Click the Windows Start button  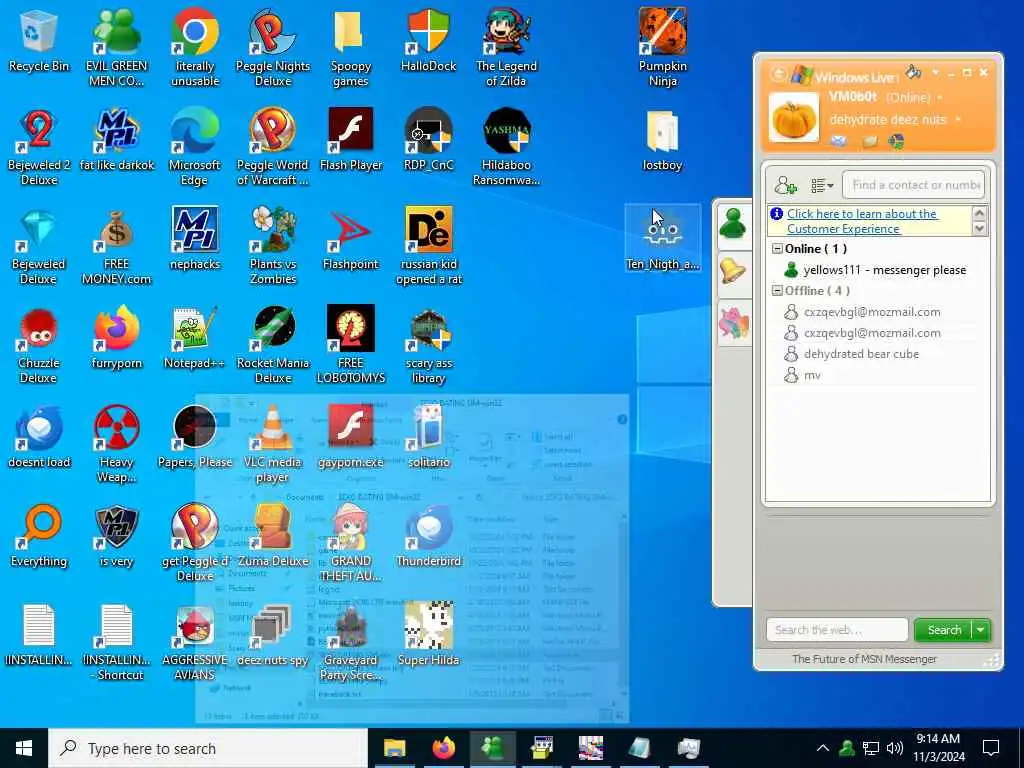(24, 748)
